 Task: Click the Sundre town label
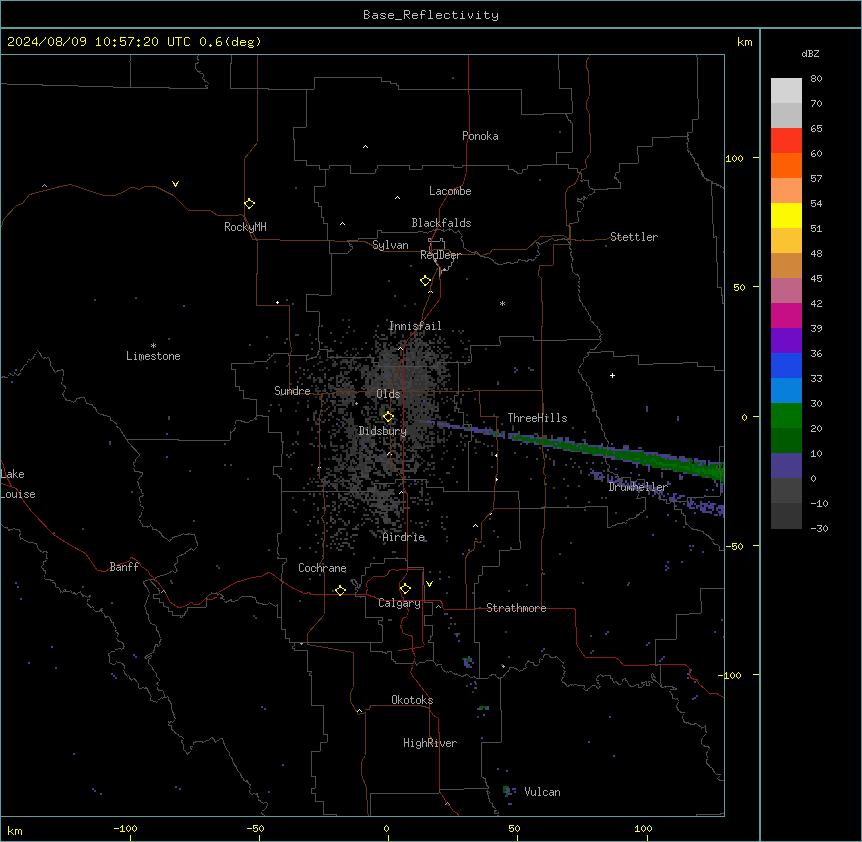pos(292,391)
